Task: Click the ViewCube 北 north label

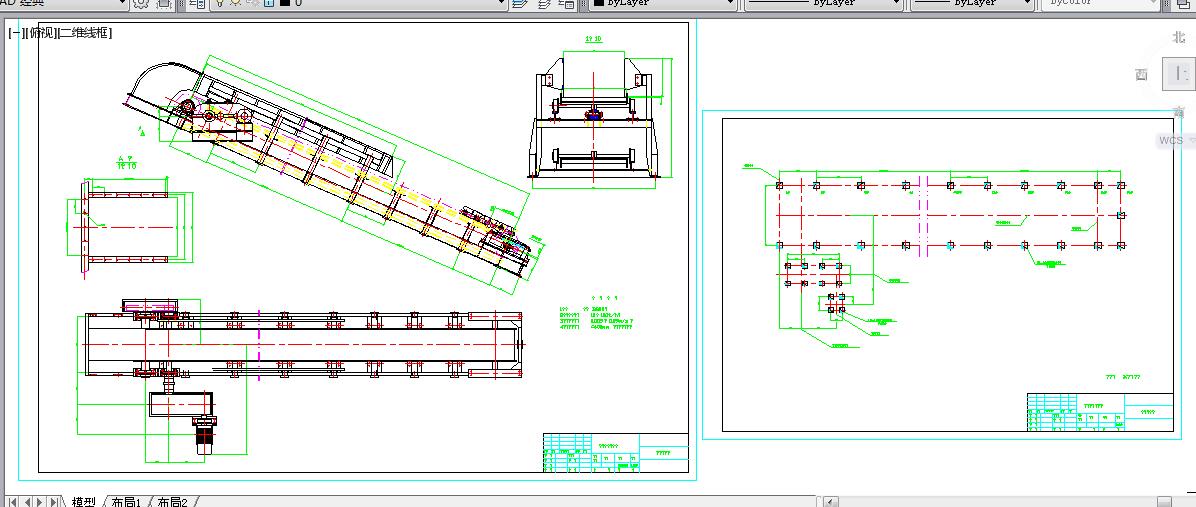Action: point(1178,37)
